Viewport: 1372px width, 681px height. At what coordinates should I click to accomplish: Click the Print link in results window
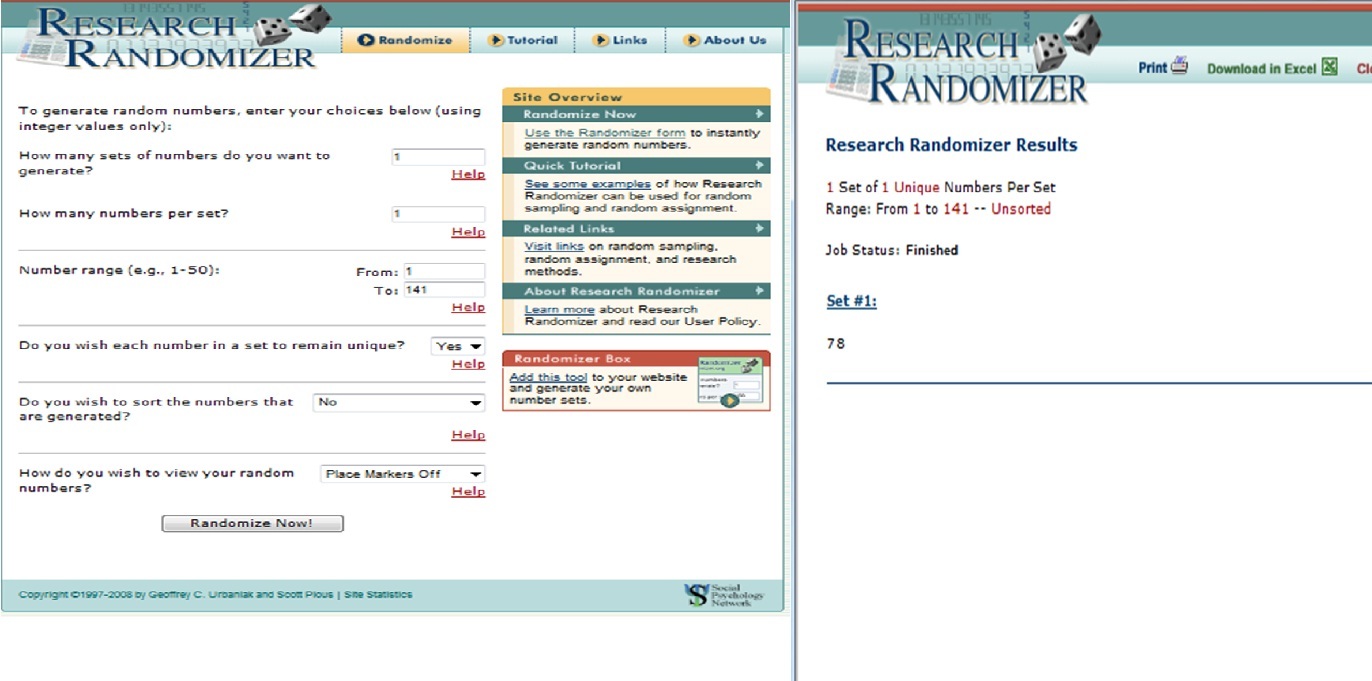[1153, 67]
